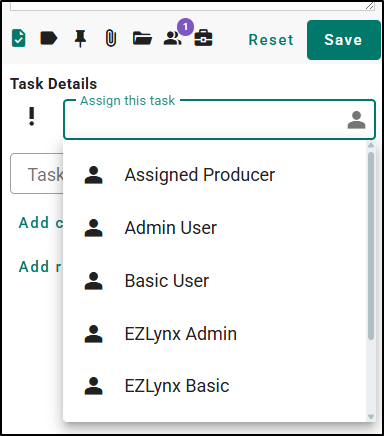Click the partially hidden Task input field

click(37, 174)
